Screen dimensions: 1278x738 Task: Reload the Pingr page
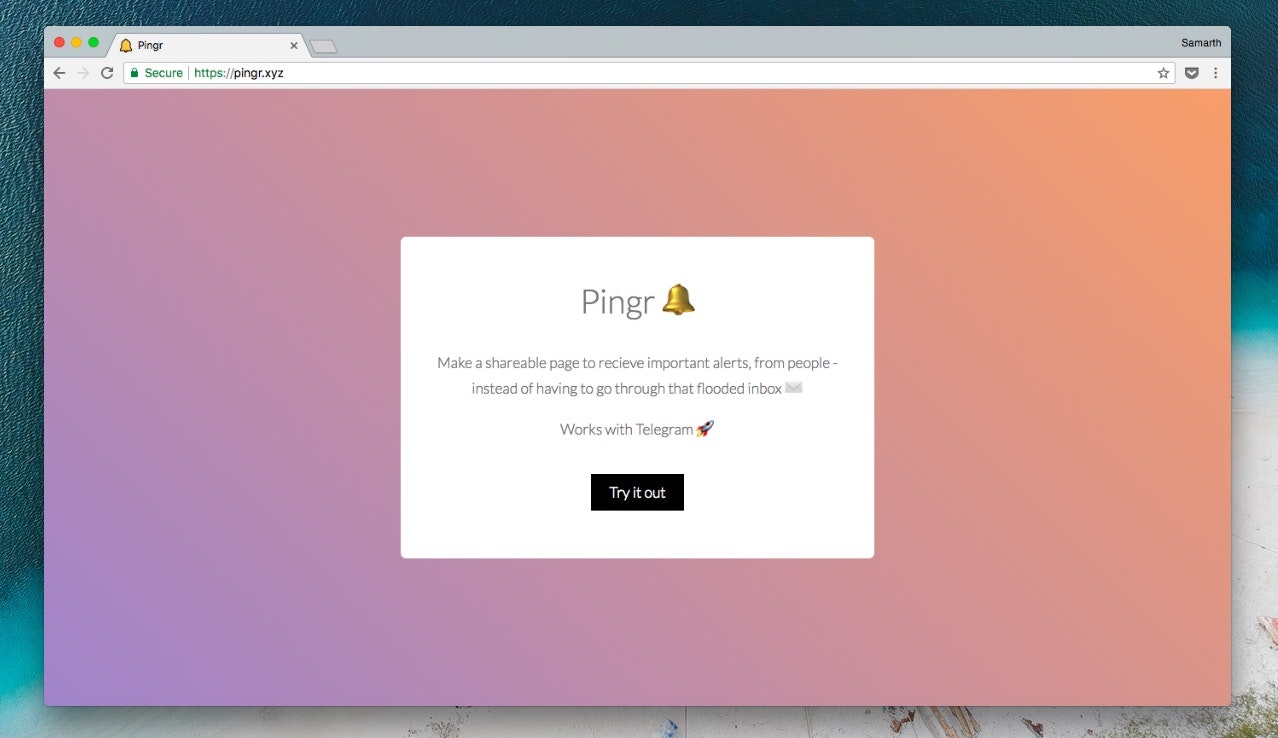coord(107,72)
